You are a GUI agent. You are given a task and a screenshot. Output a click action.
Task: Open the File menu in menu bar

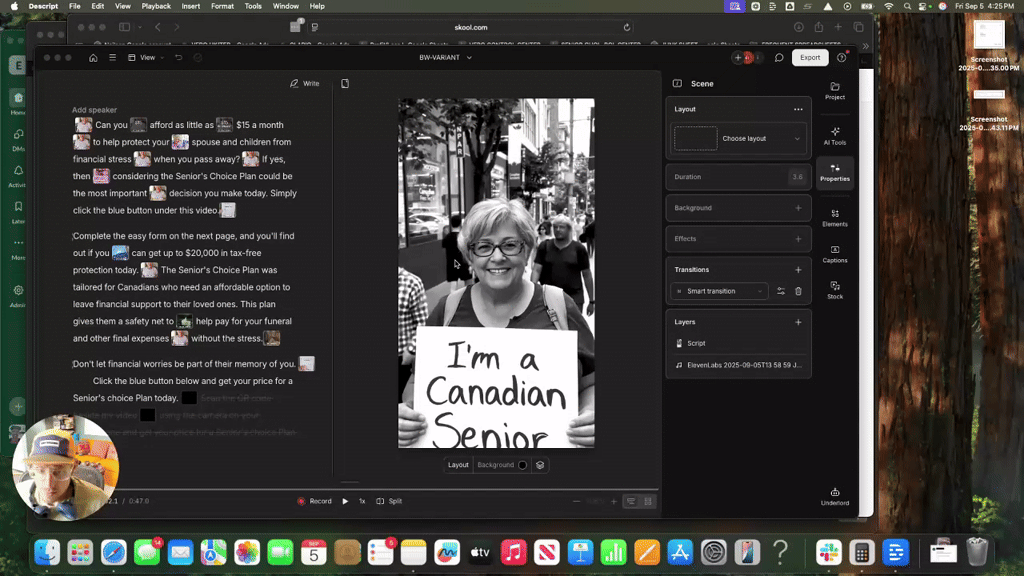(74, 6)
